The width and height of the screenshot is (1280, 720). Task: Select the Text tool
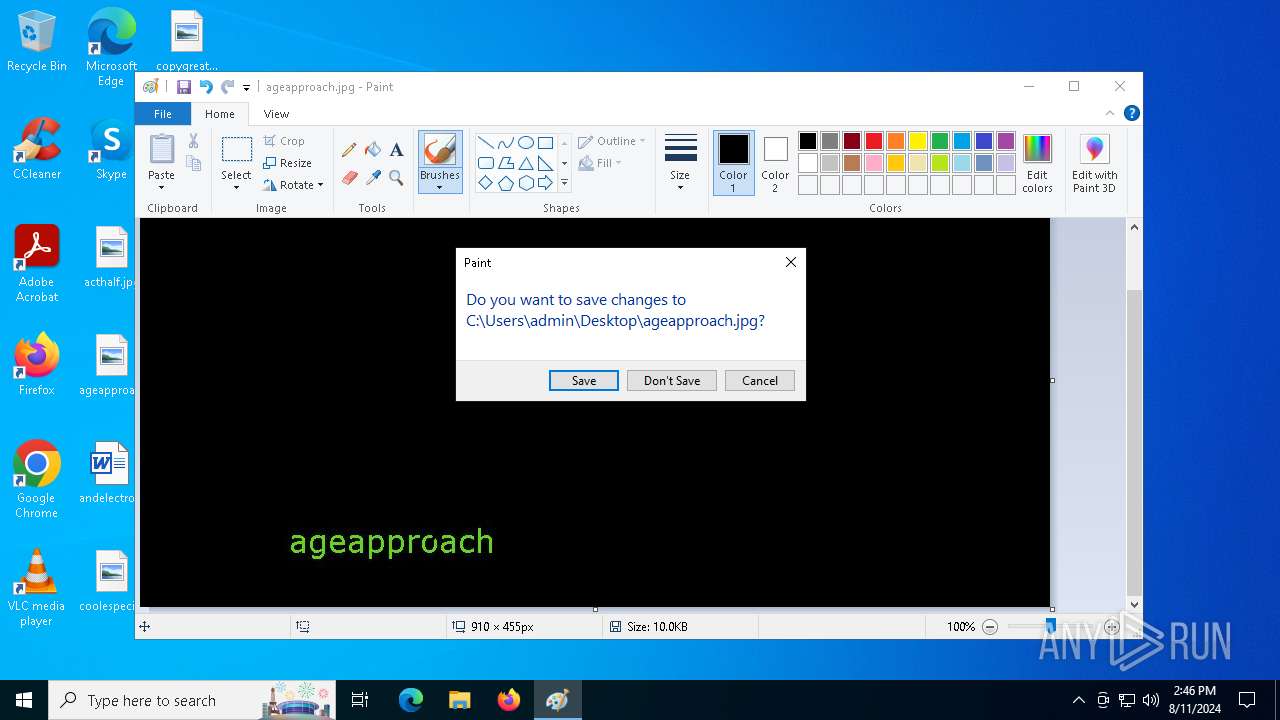396,150
